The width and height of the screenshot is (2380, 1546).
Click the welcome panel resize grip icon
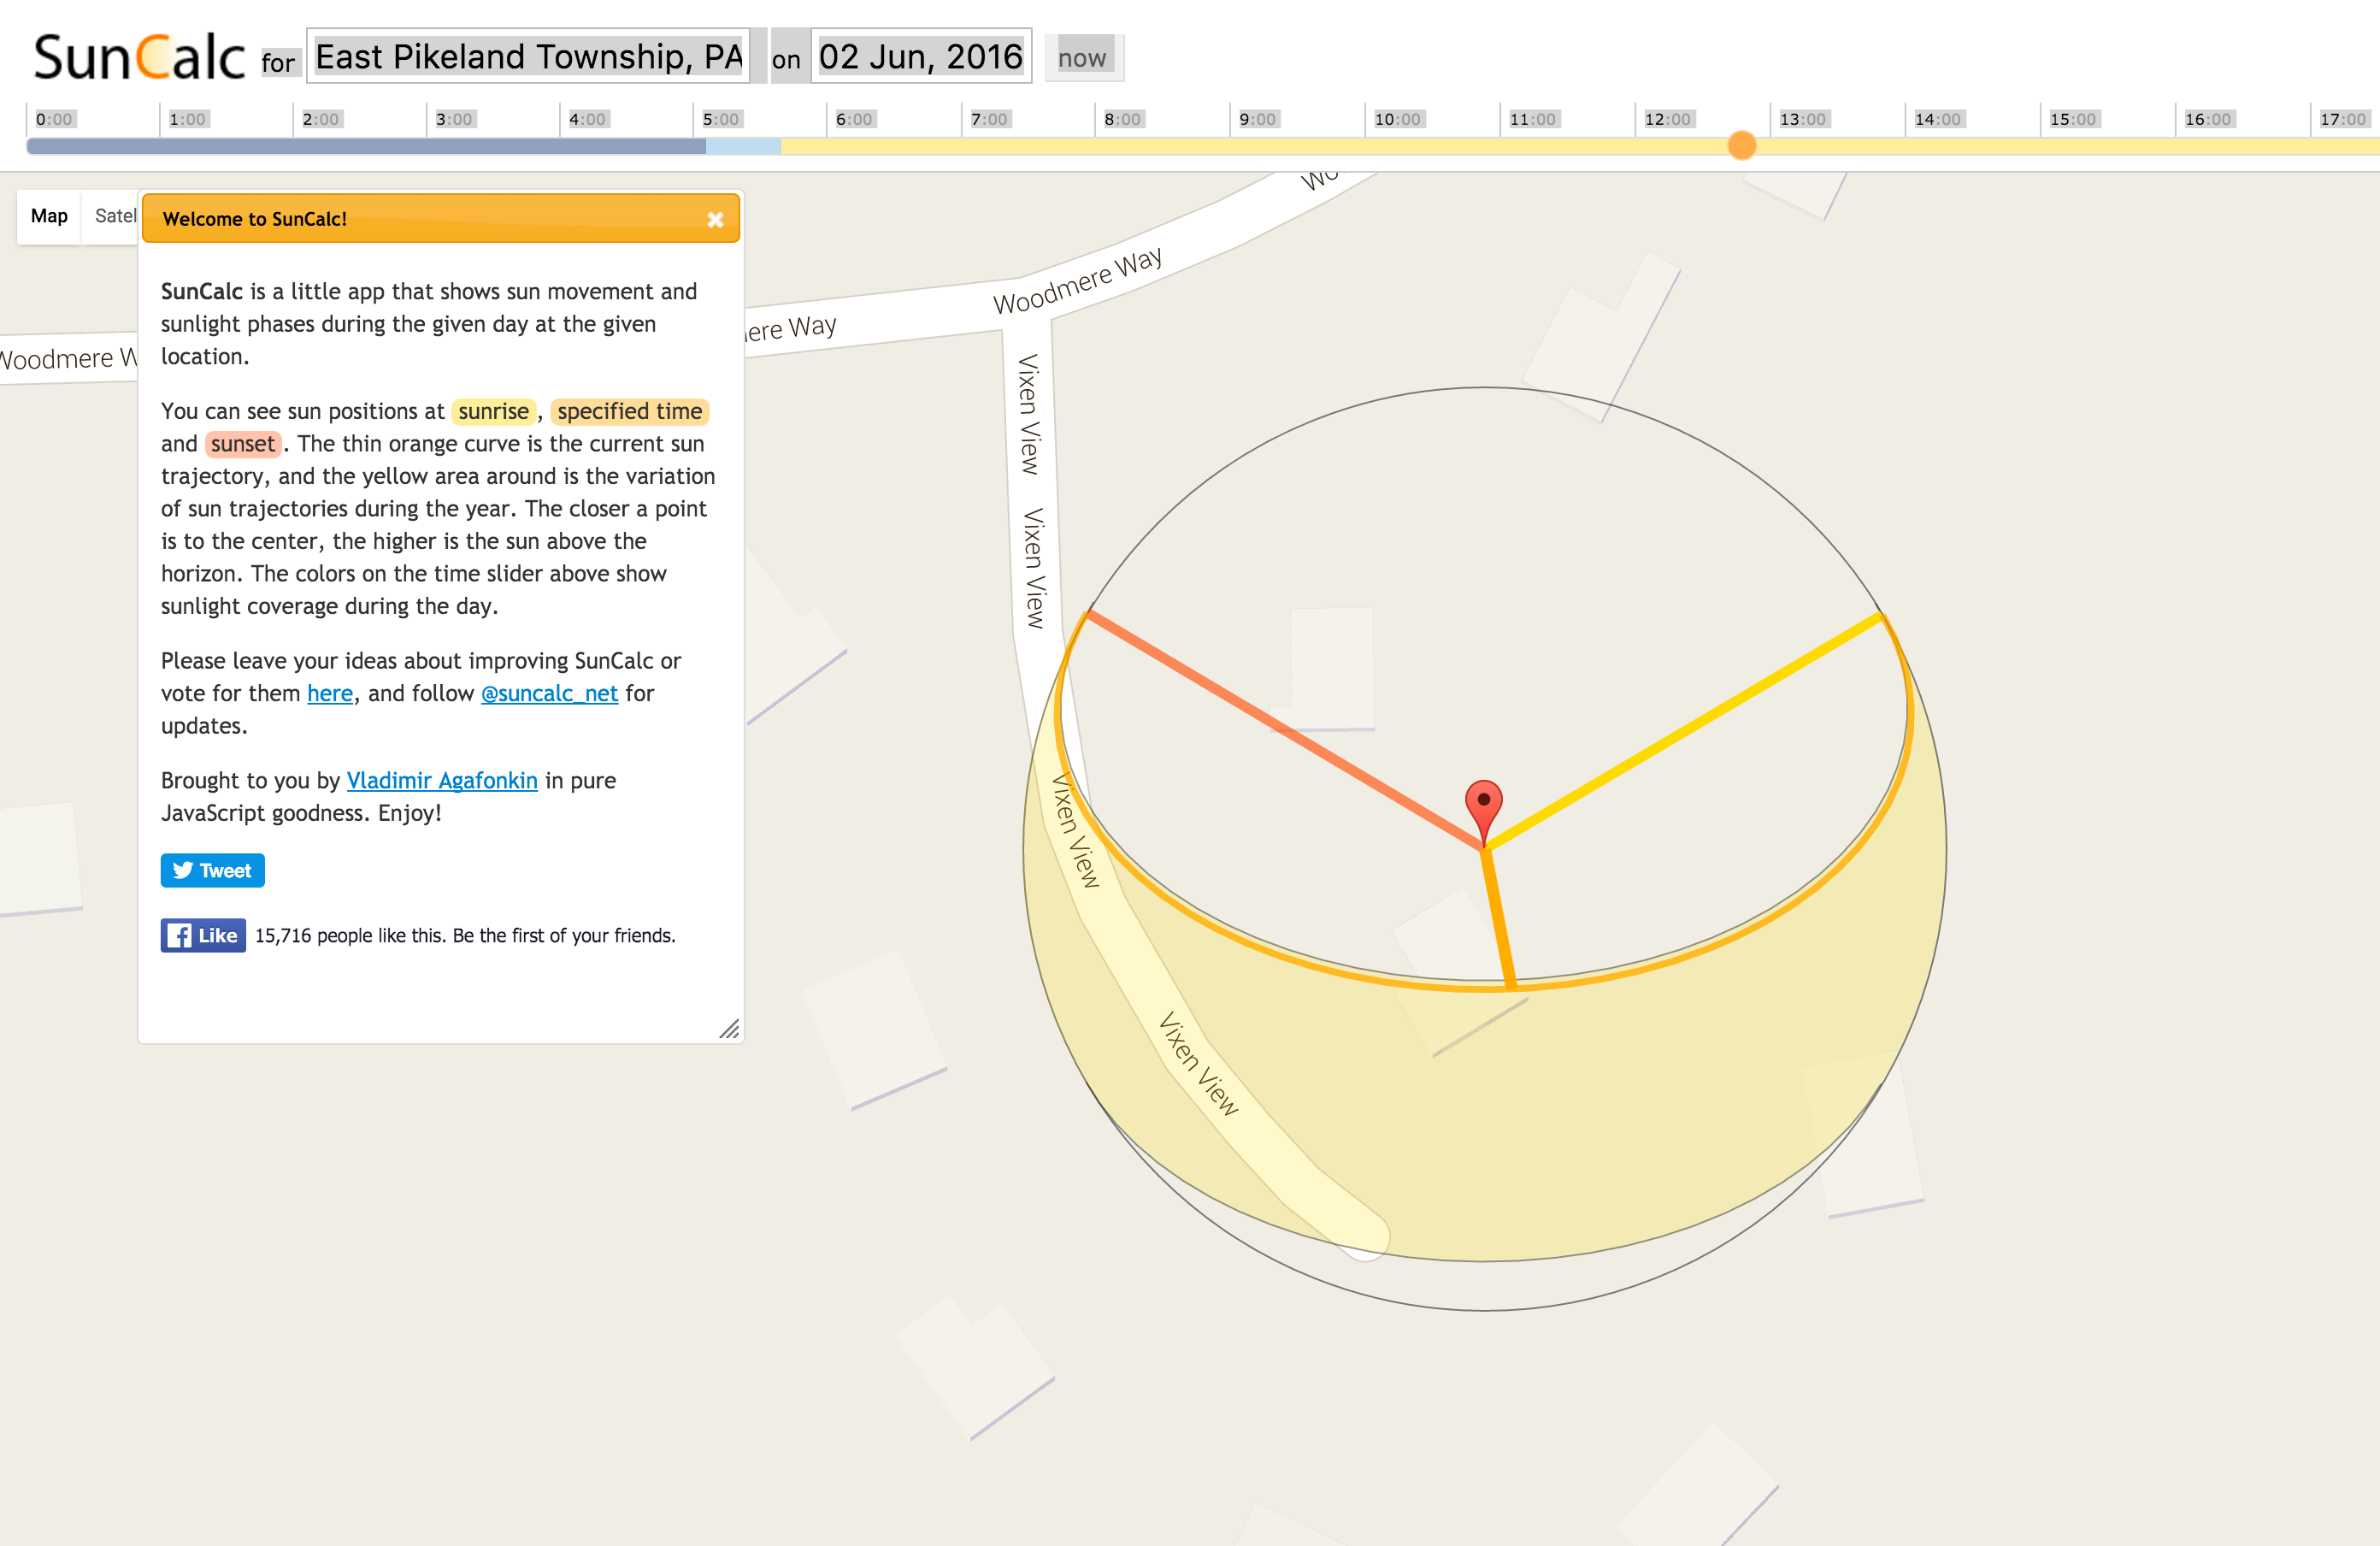730,1029
